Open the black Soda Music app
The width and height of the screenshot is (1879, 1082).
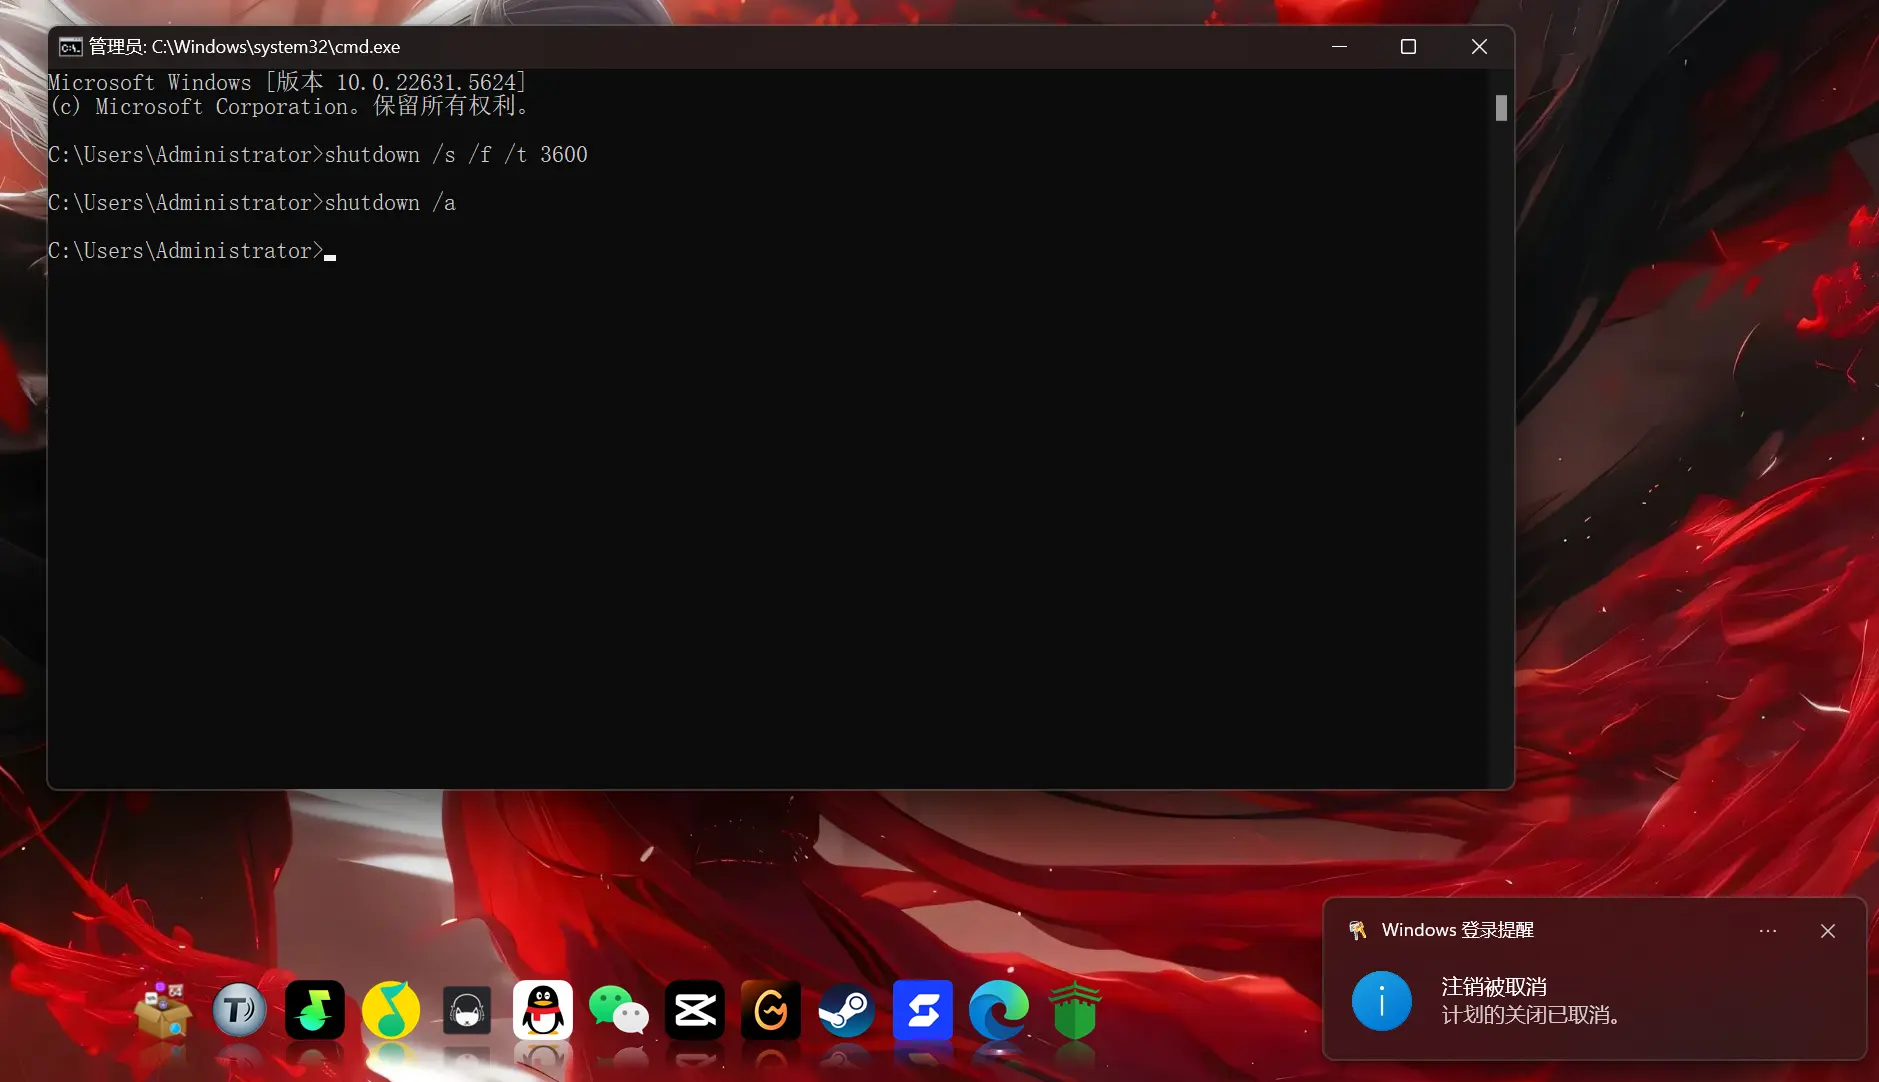pos(314,1010)
